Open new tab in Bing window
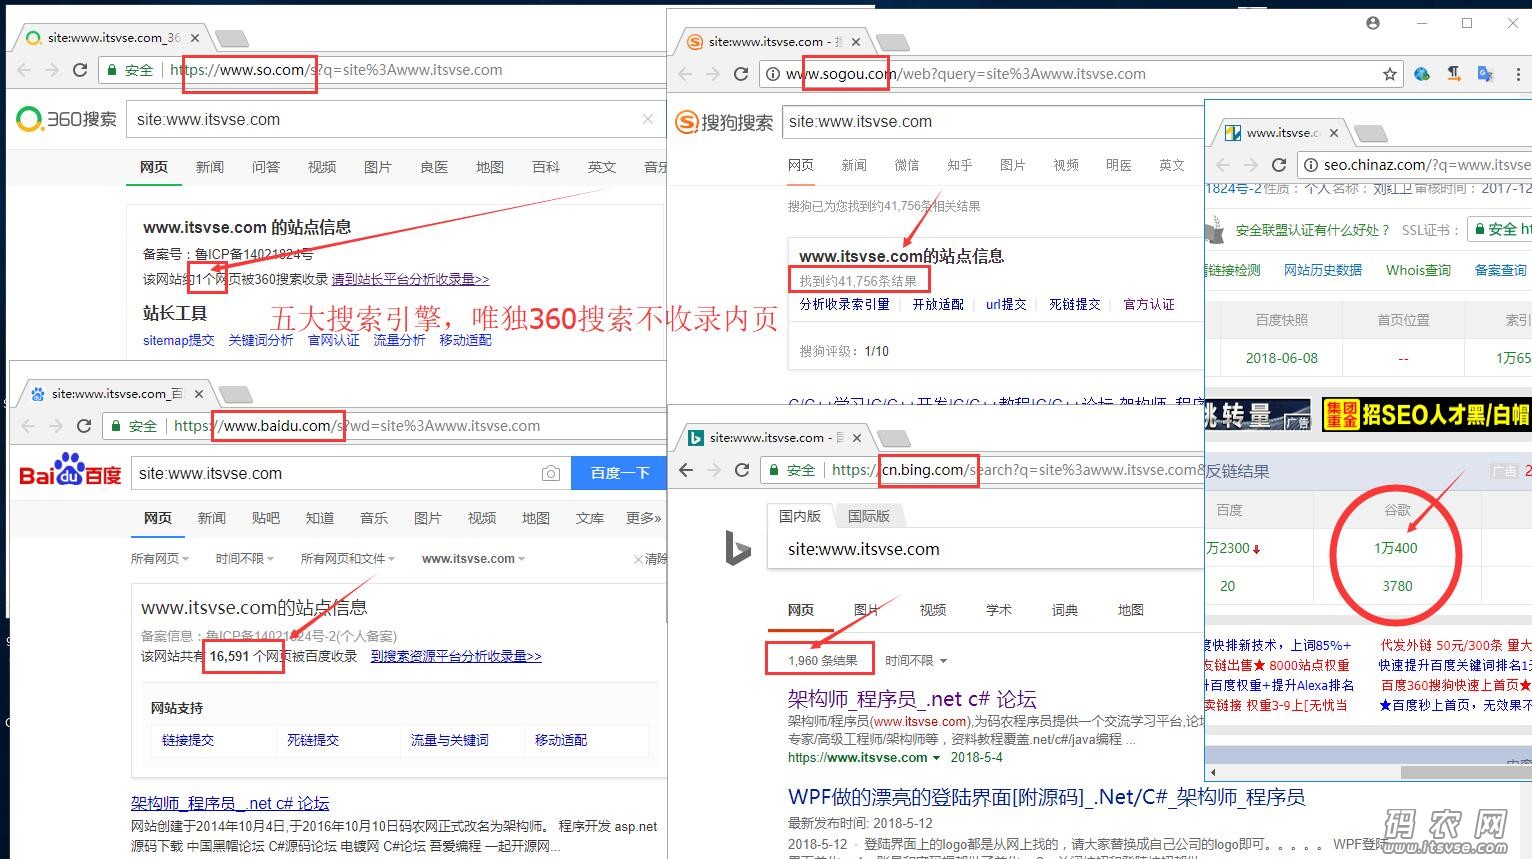The height and width of the screenshot is (859, 1532). pos(893,438)
